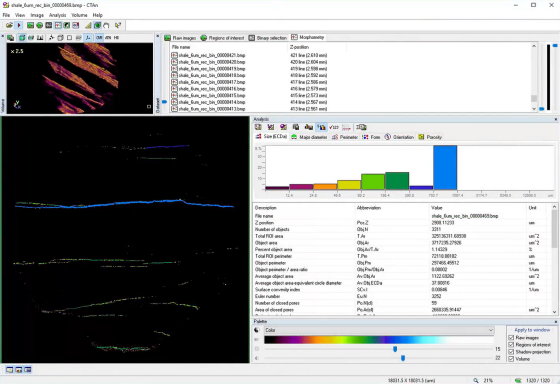The image size is (560, 384).
Task: Click the yellow triangle ruler toolbar icon
Action: click(88, 25)
